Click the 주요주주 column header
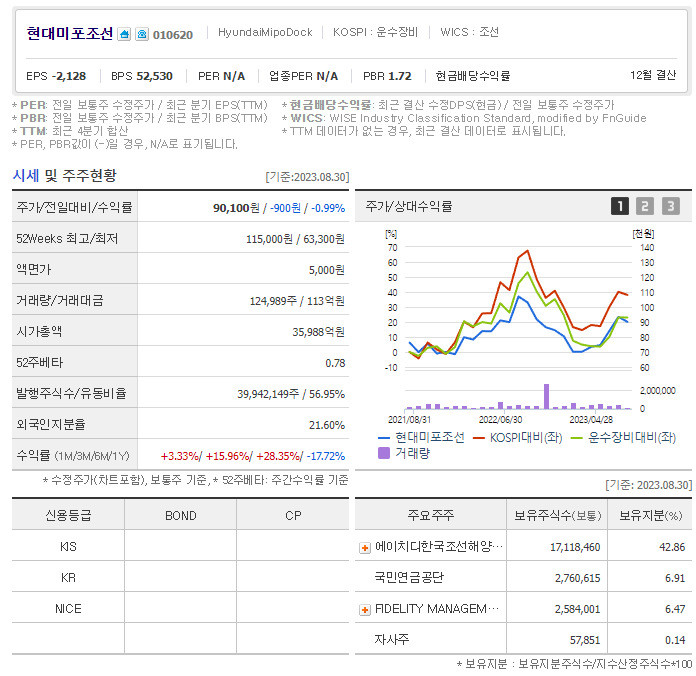The height and width of the screenshot is (676, 696). click(x=431, y=515)
